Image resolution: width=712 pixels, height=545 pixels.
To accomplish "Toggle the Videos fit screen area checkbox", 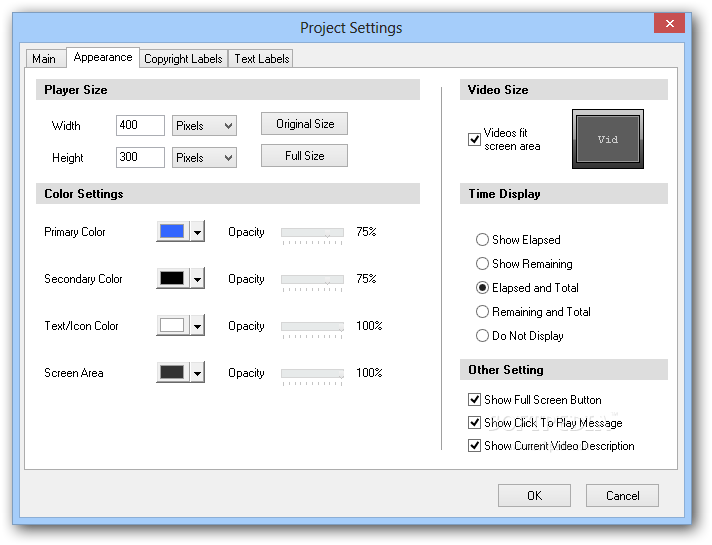I will coord(475,139).
